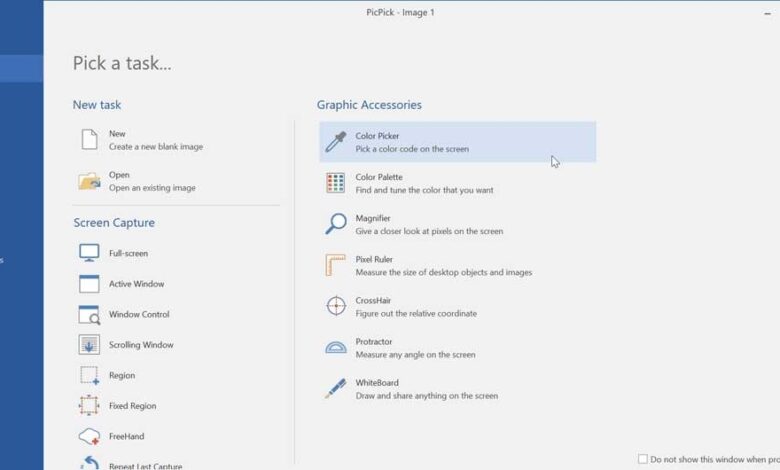Screen dimensions: 780x470
Task: Activate the CrossHair tool
Action: click(x=336, y=306)
